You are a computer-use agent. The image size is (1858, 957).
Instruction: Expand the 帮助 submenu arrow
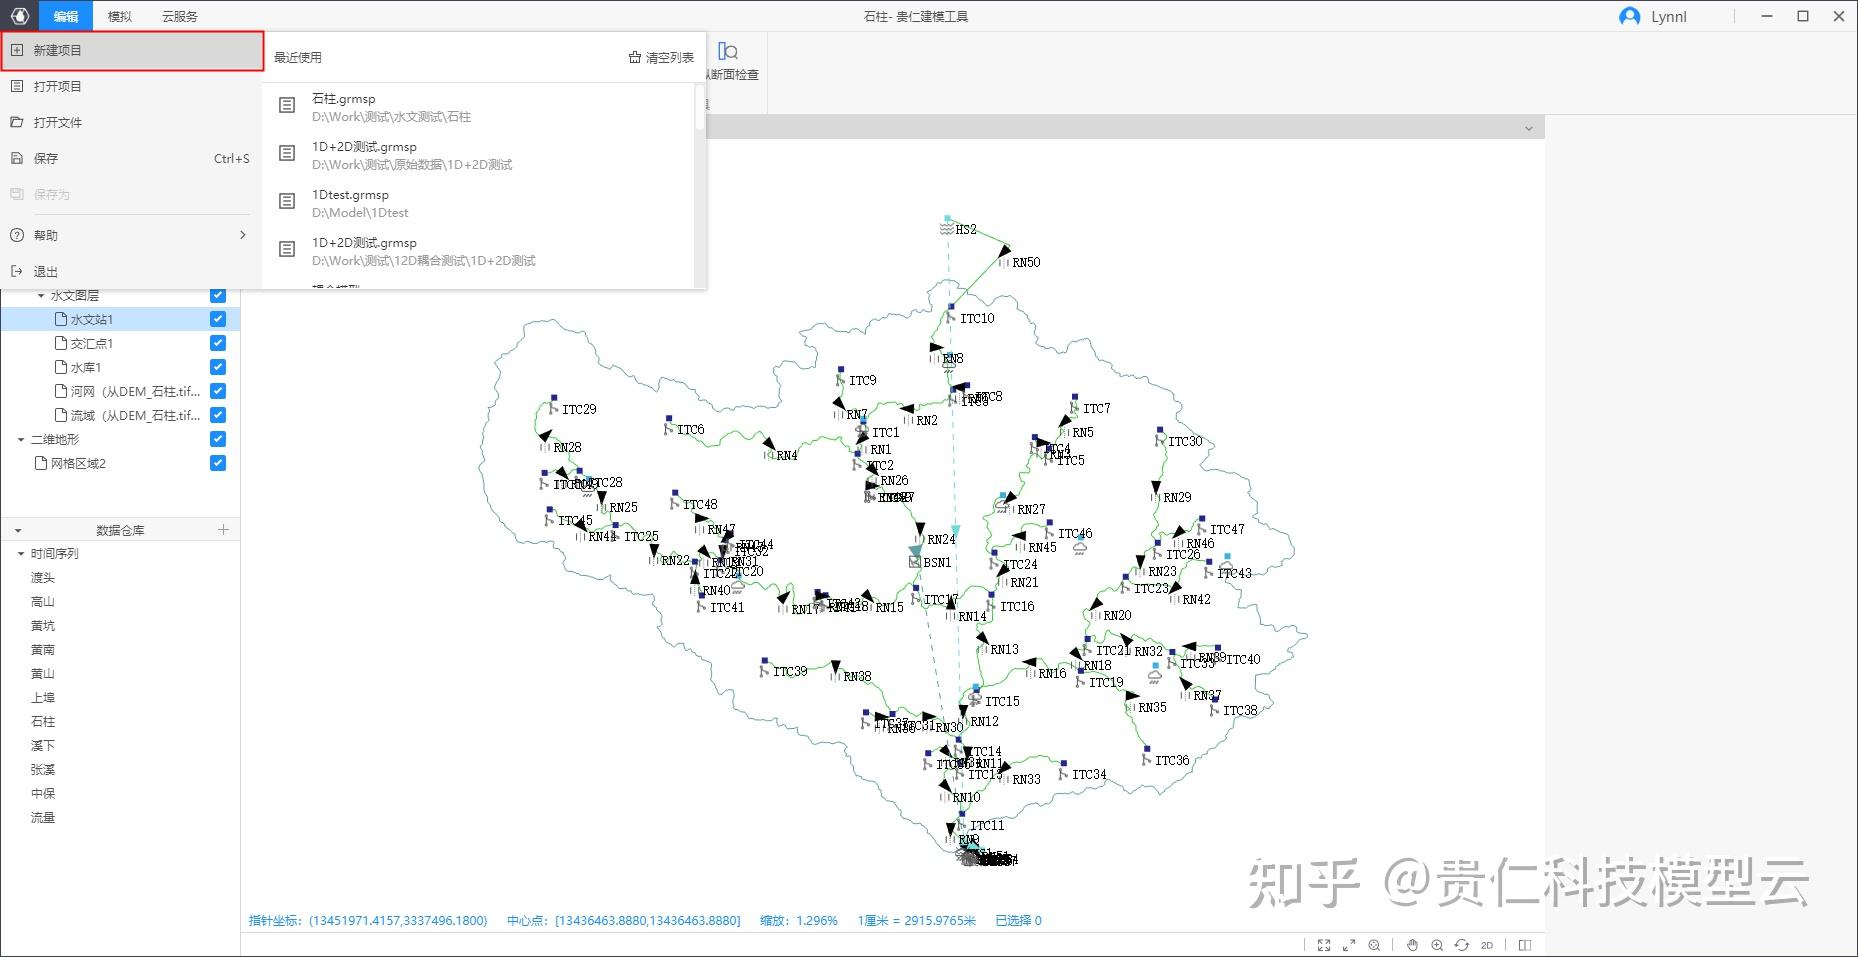coord(242,235)
